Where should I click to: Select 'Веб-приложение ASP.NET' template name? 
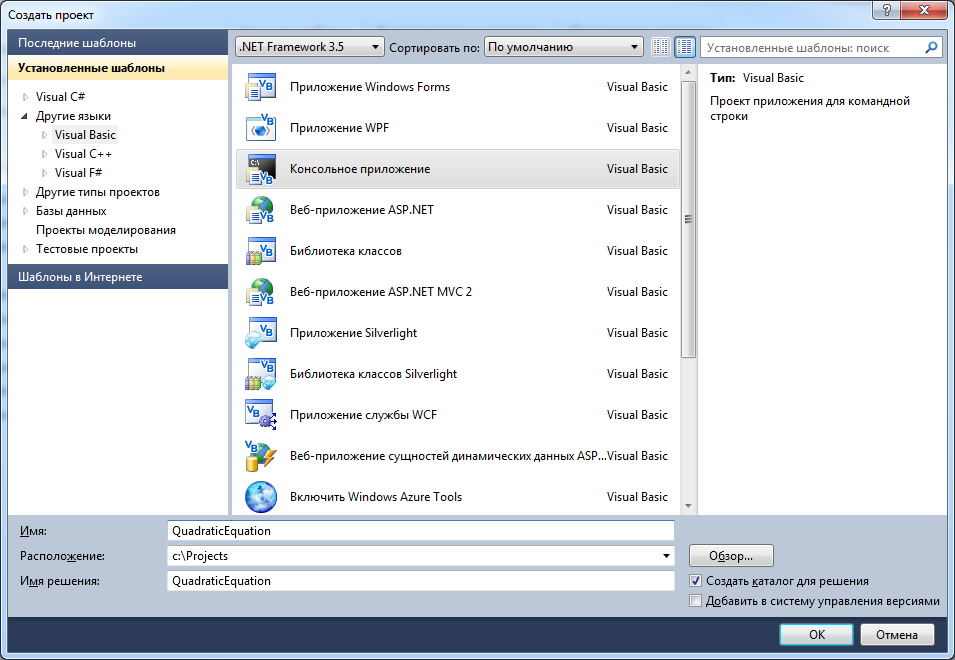pos(362,210)
